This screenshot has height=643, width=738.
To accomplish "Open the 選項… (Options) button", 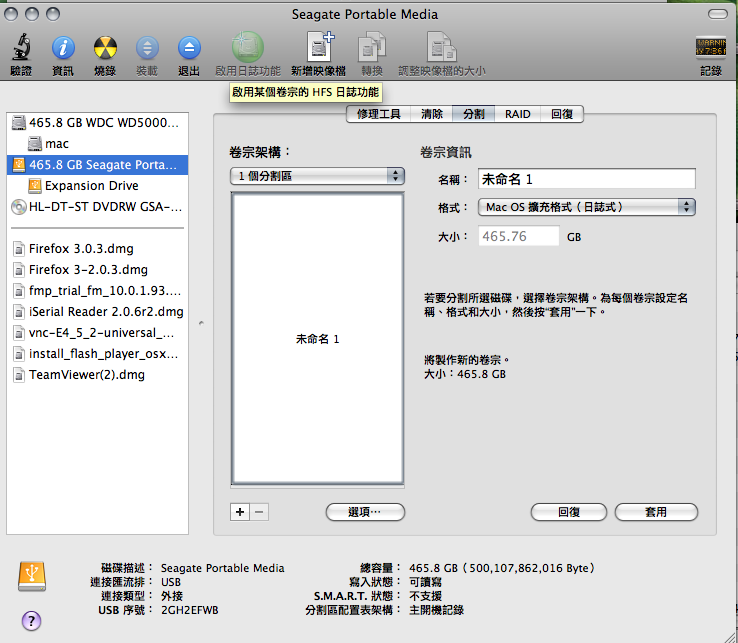I will tap(365, 512).
